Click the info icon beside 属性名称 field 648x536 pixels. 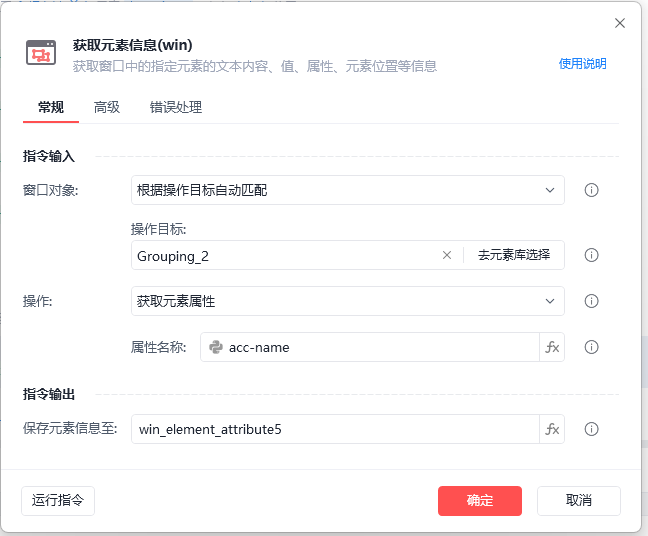(591, 347)
